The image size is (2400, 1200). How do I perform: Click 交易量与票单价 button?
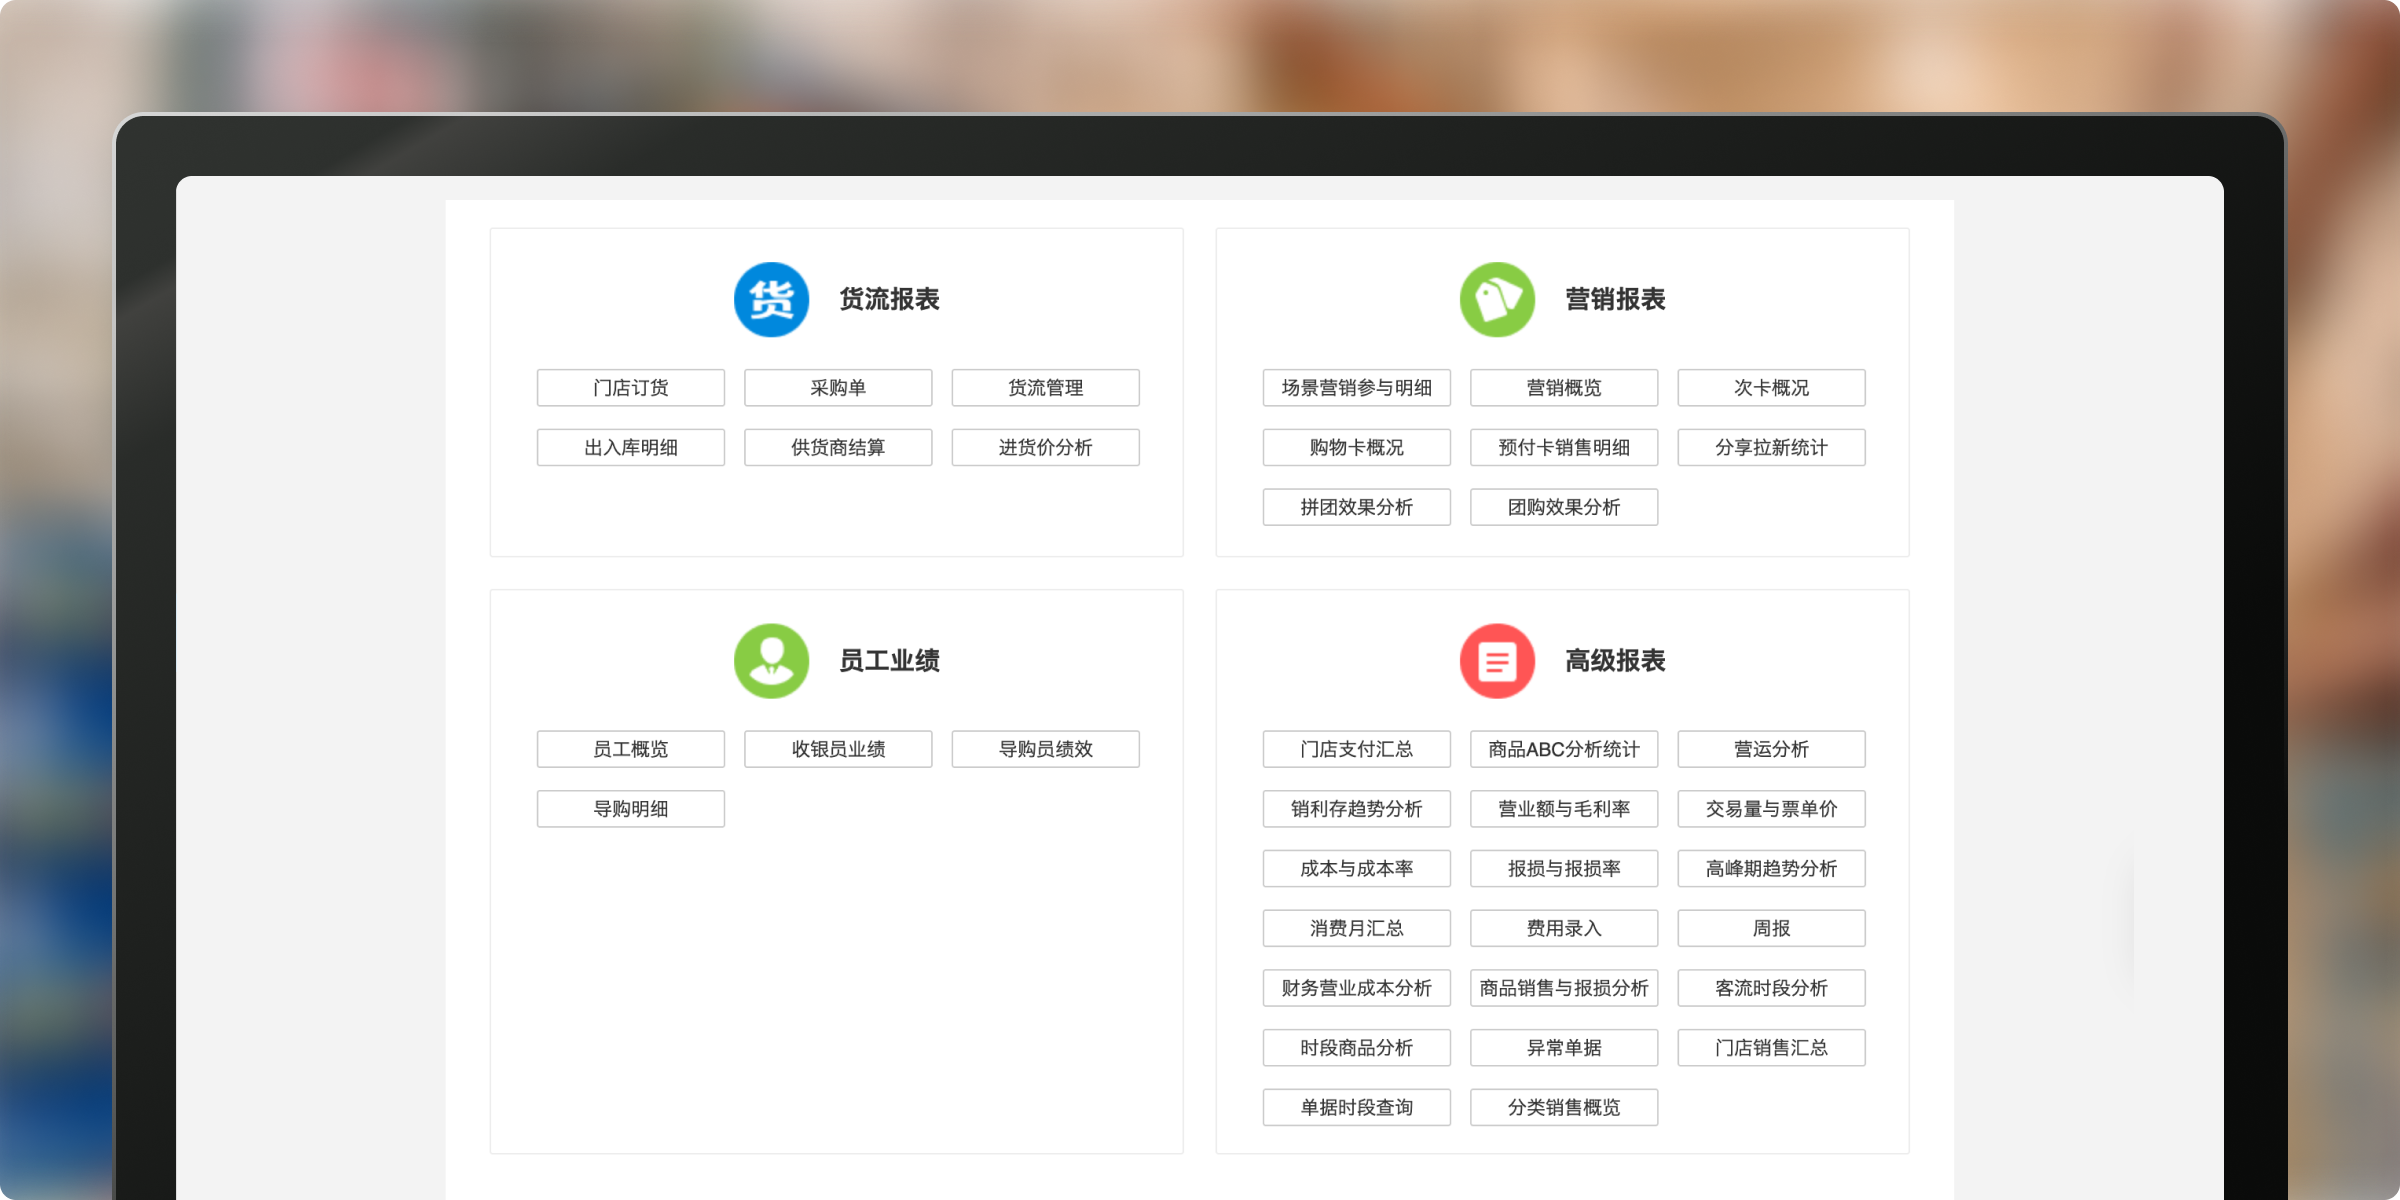tap(1772, 809)
